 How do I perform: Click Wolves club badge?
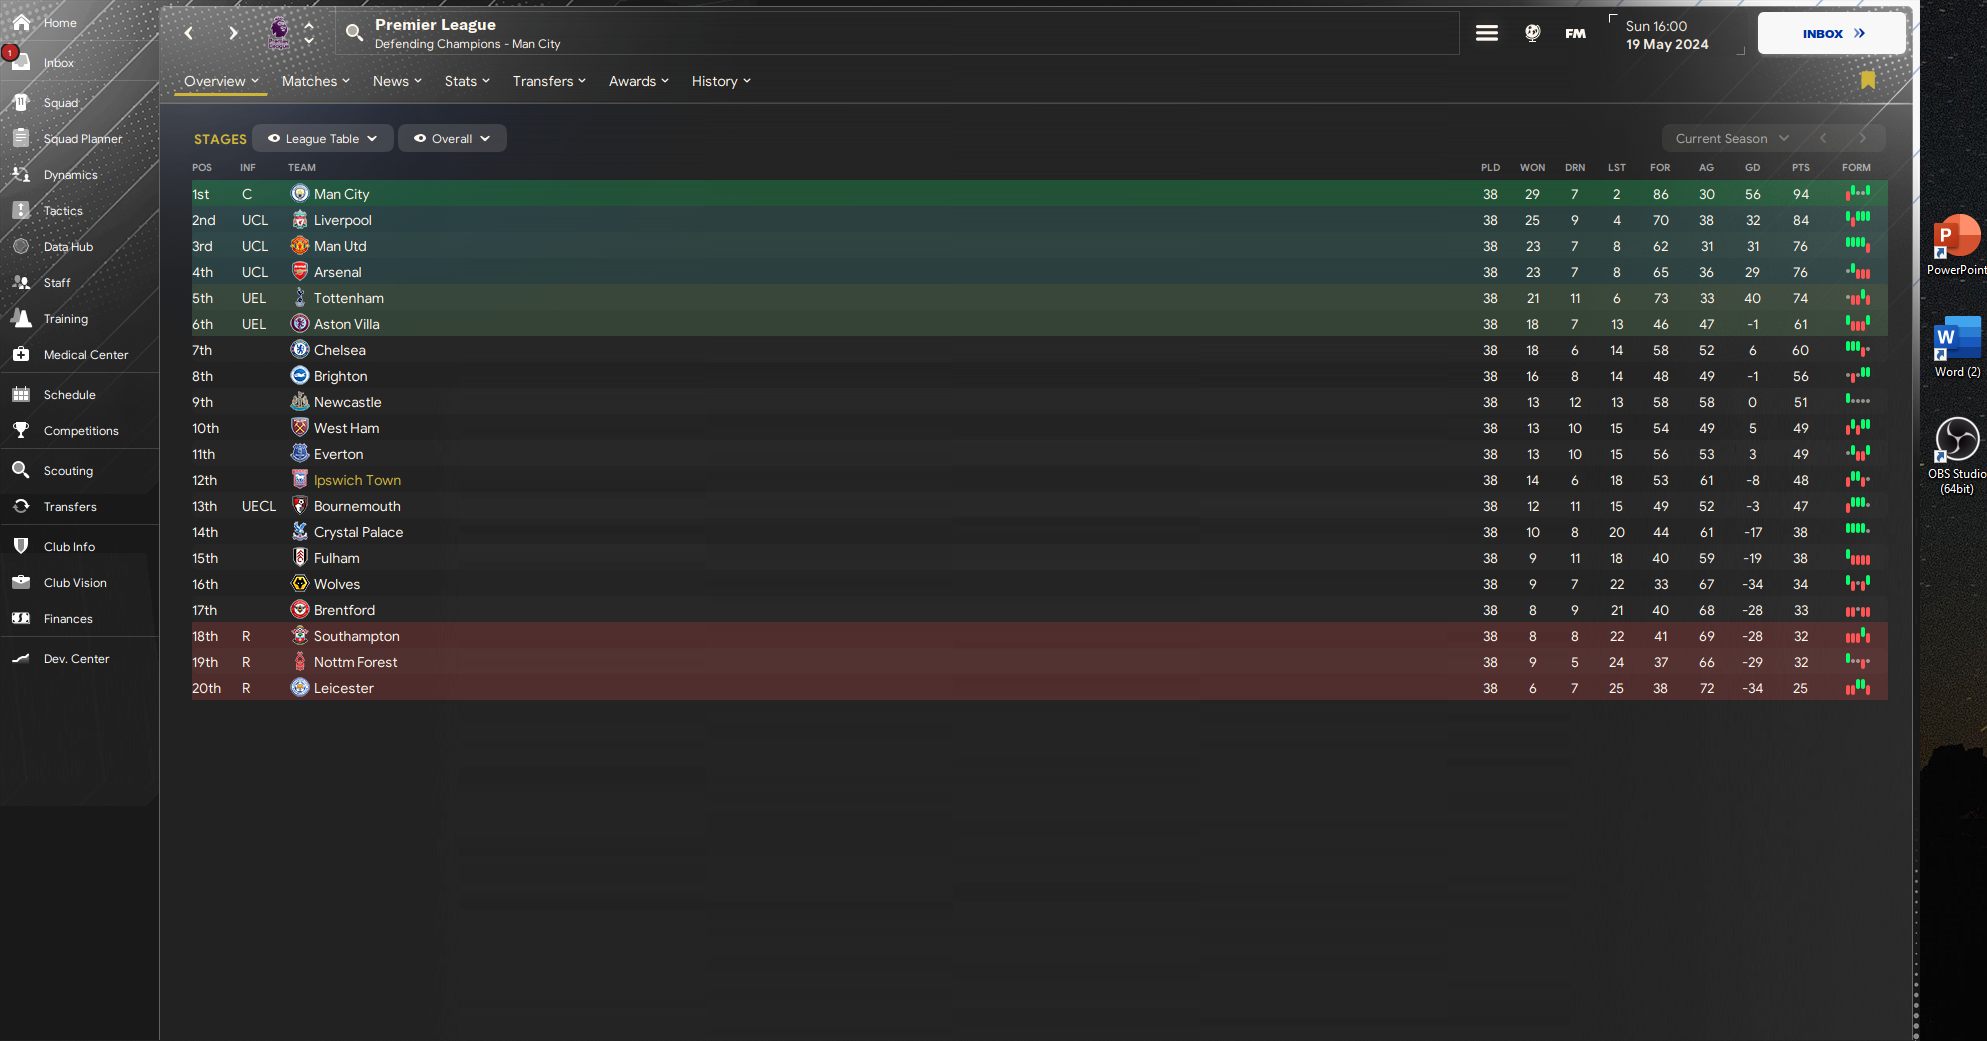[x=300, y=583]
